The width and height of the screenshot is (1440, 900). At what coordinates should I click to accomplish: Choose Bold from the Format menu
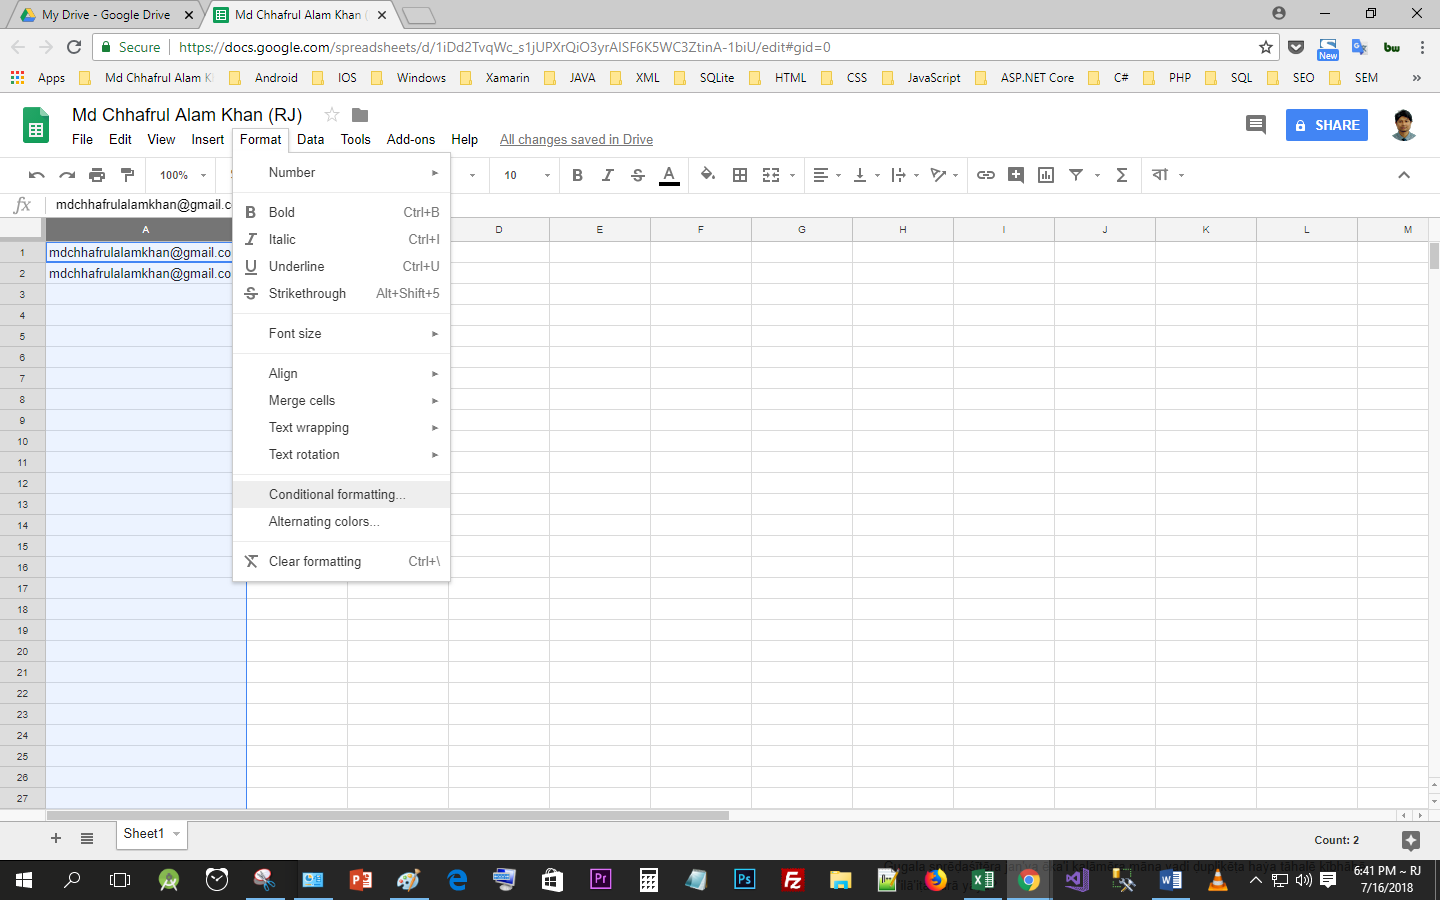(x=341, y=212)
